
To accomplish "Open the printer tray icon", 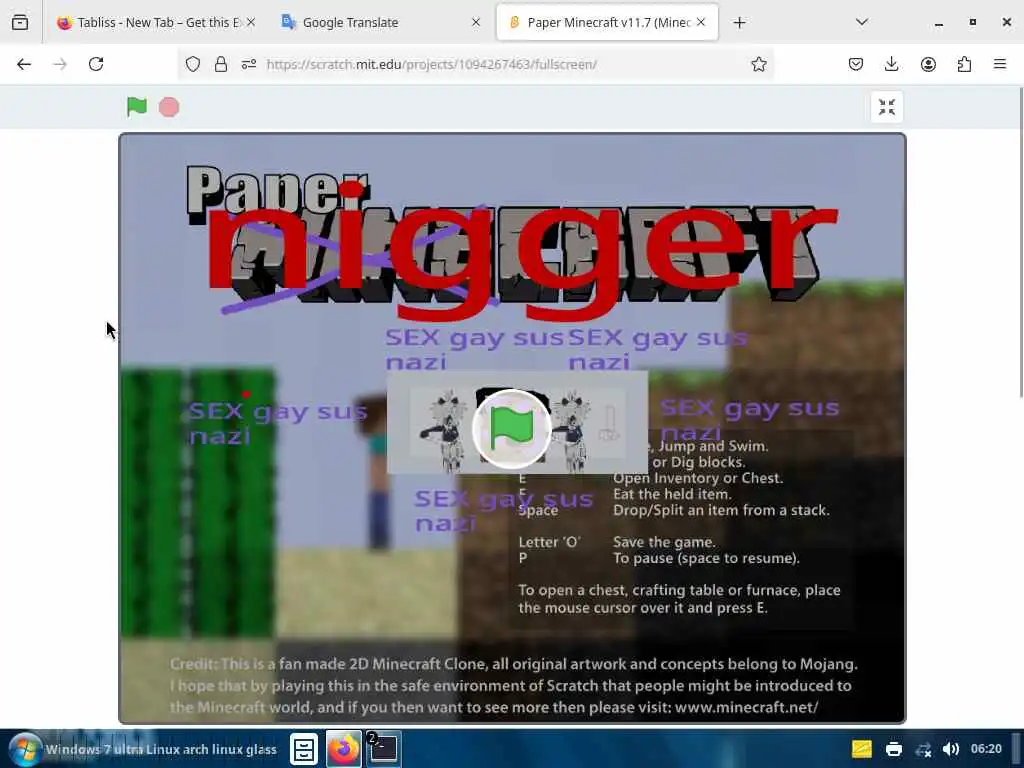I will click(x=893, y=749).
